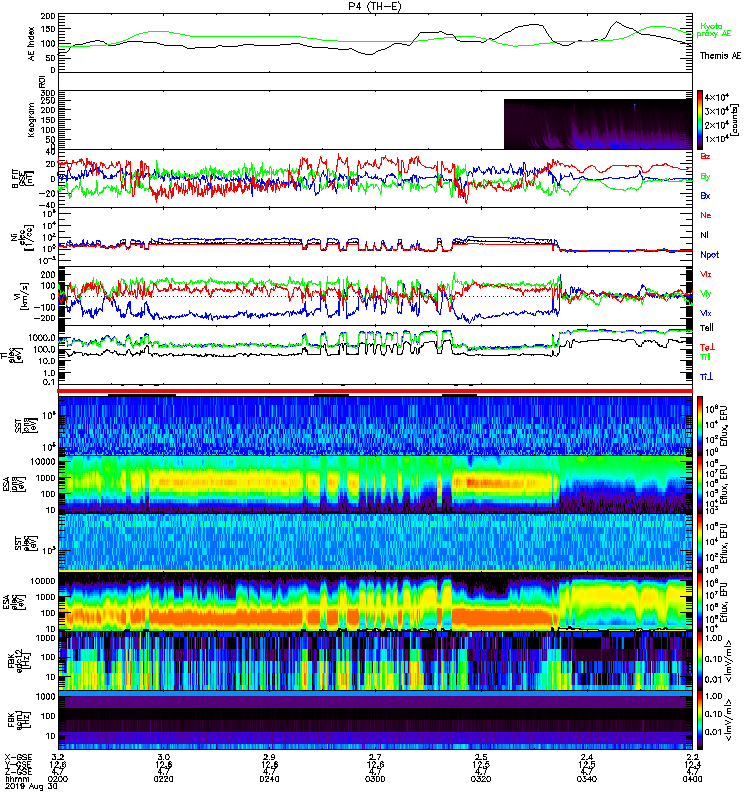Select the Themis AE legend label

720,56
